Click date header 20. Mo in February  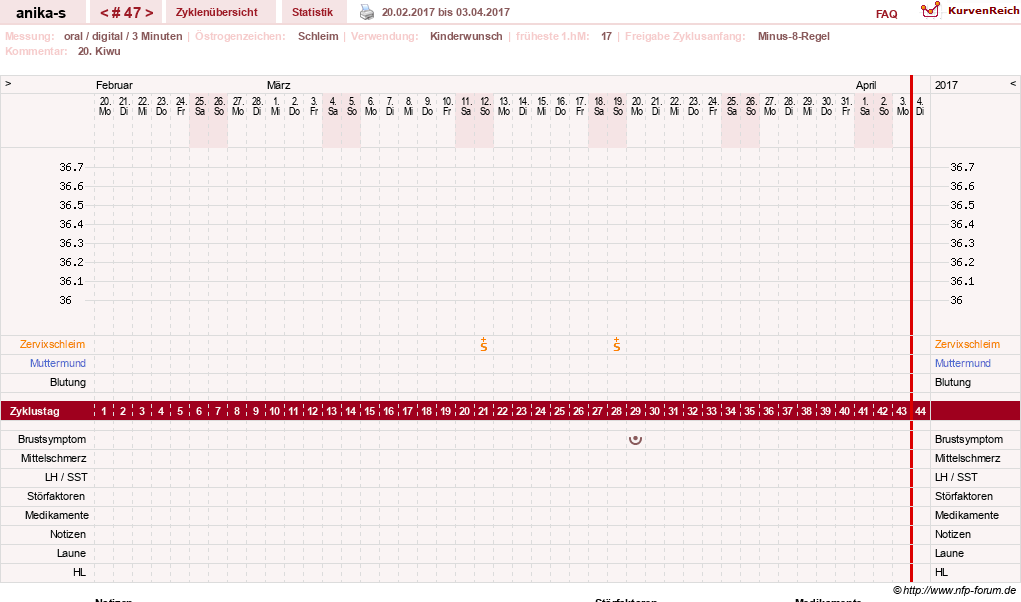coord(105,106)
